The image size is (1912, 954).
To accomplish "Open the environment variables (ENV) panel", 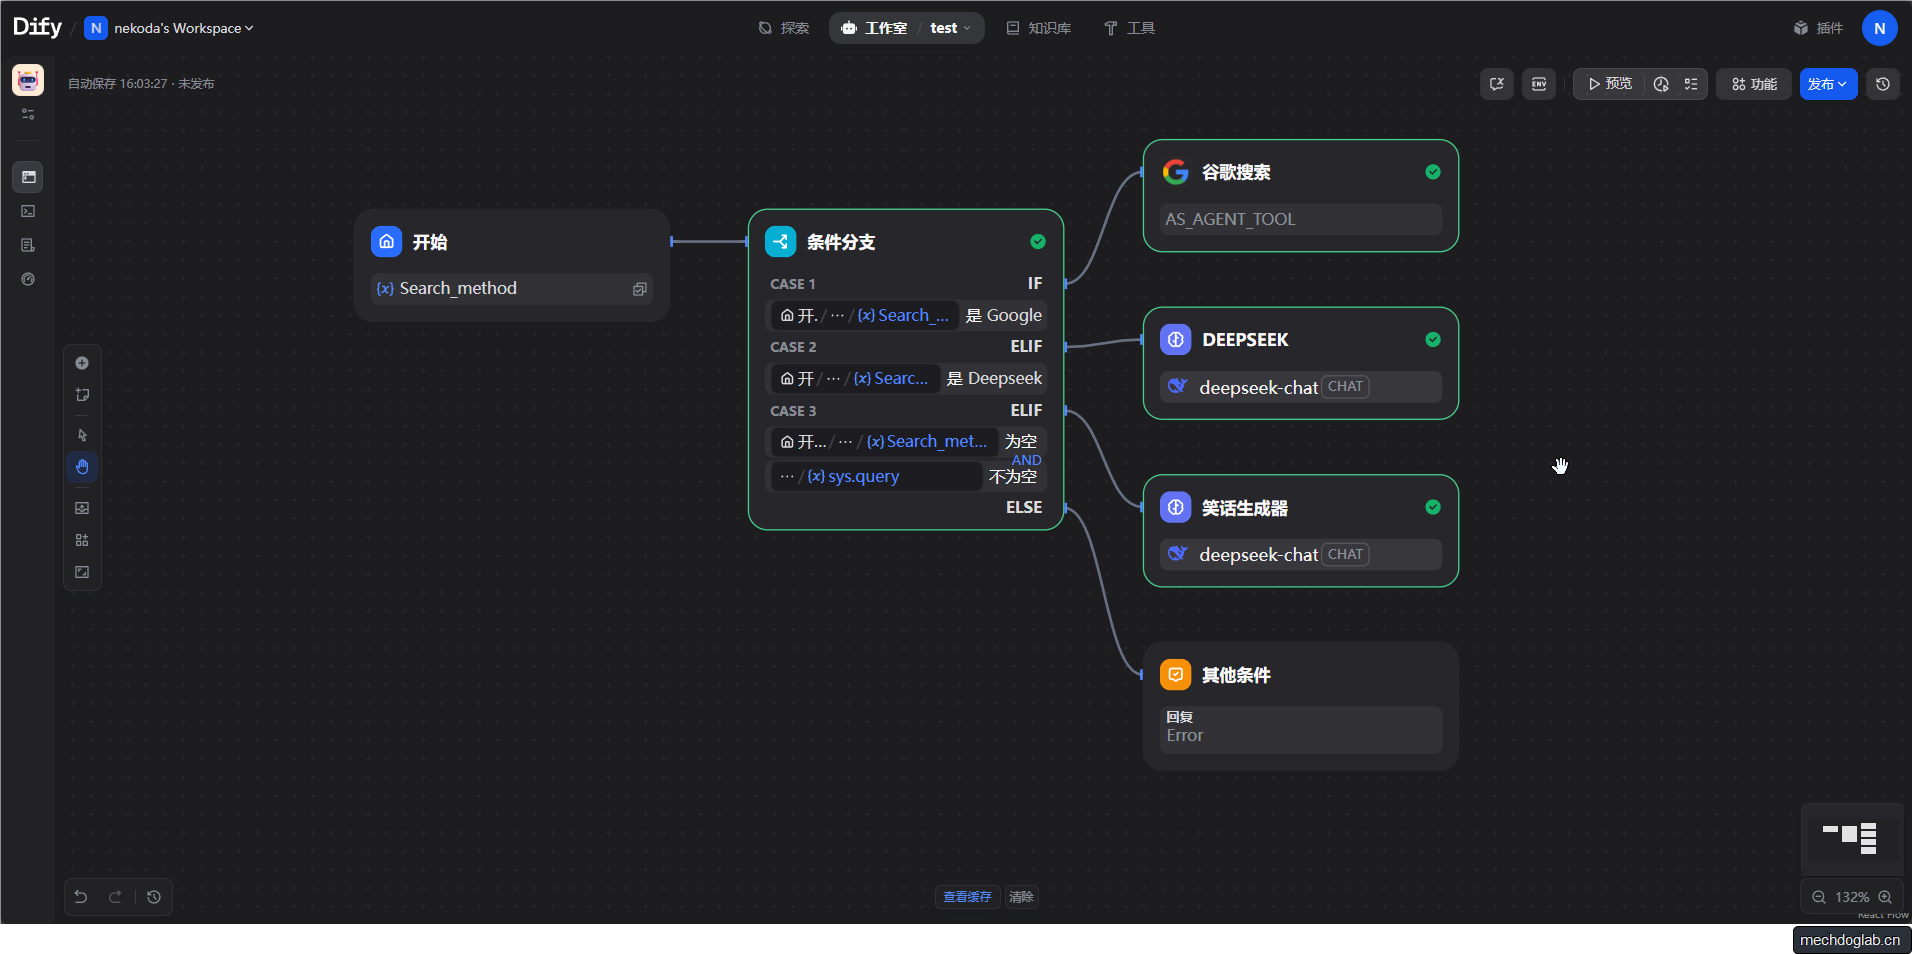I will point(1540,84).
